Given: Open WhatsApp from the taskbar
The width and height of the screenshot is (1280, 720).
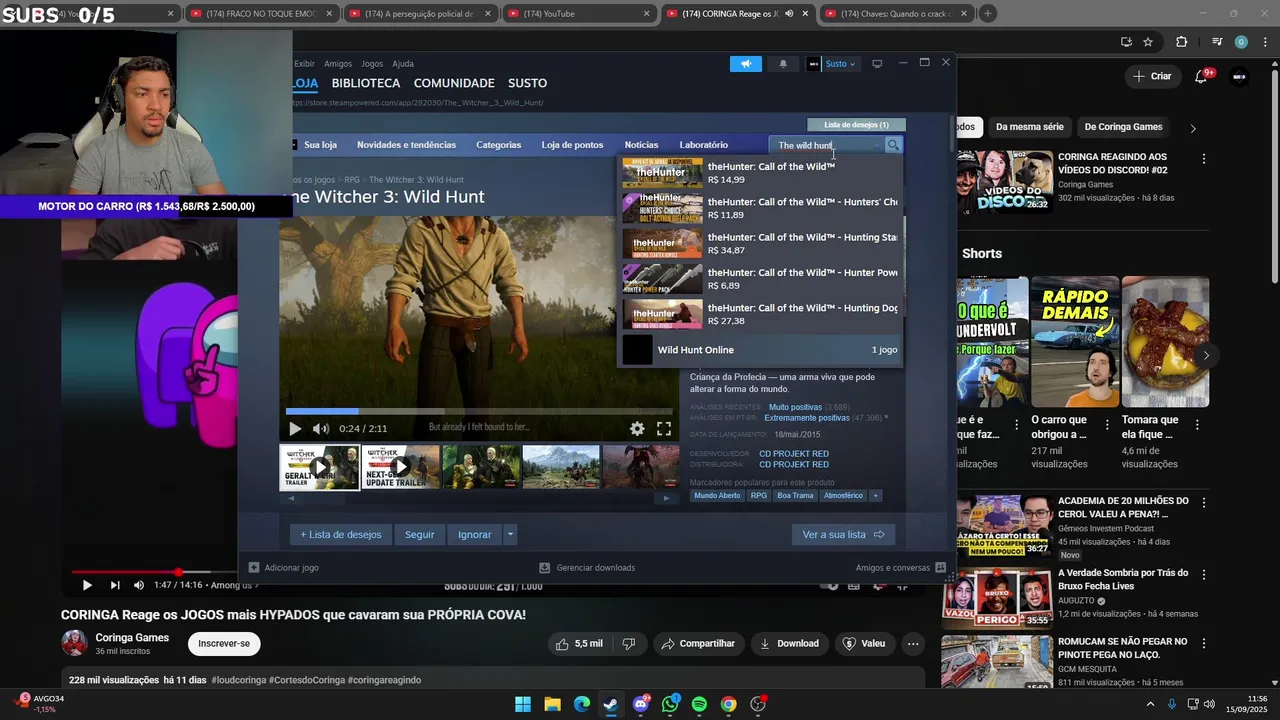Looking at the screenshot, I should click(x=670, y=704).
